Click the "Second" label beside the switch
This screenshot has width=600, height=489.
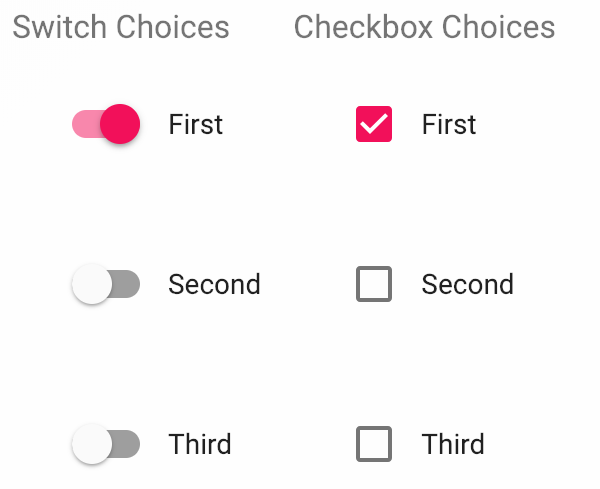tap(214, 284)
